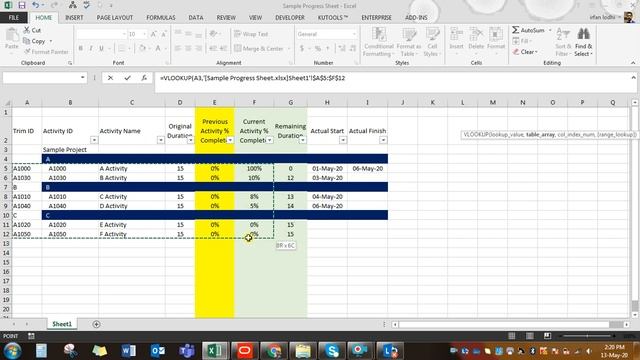The height and width of the screenshot is (360, 640).
Task: Toggle Bold formatting
Action: [80, 49]
